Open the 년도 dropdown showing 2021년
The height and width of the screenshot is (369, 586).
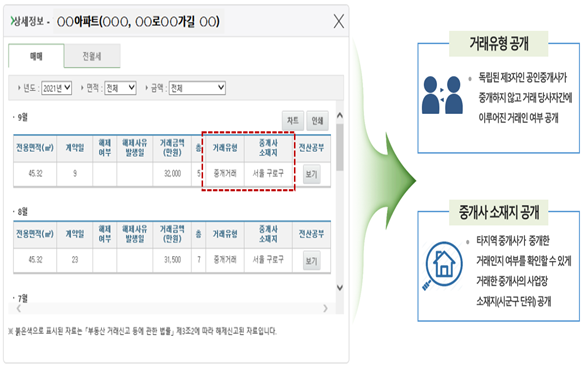point(56,88)
